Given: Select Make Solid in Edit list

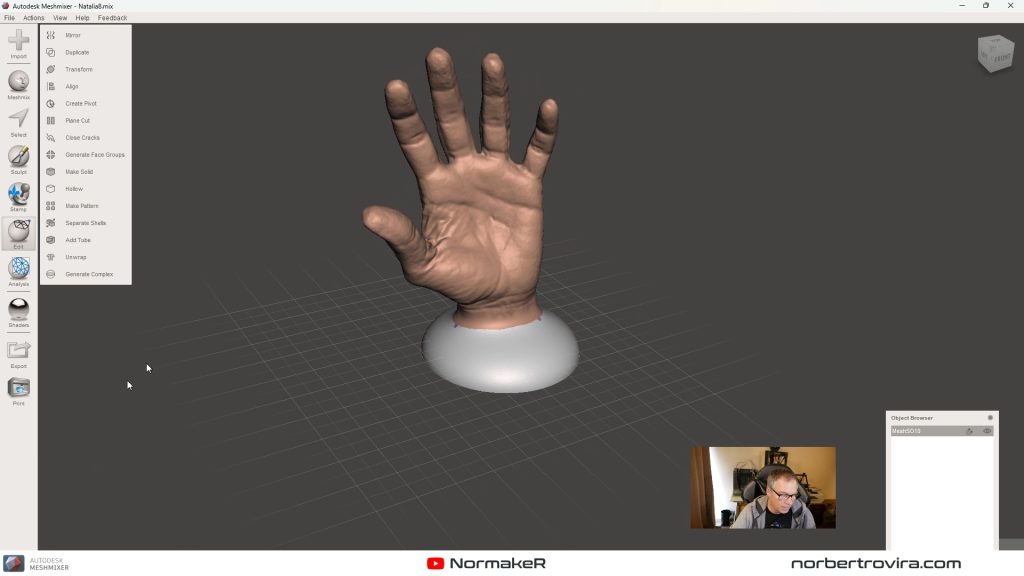Looking at the screenshot, I should click(79, 172).
